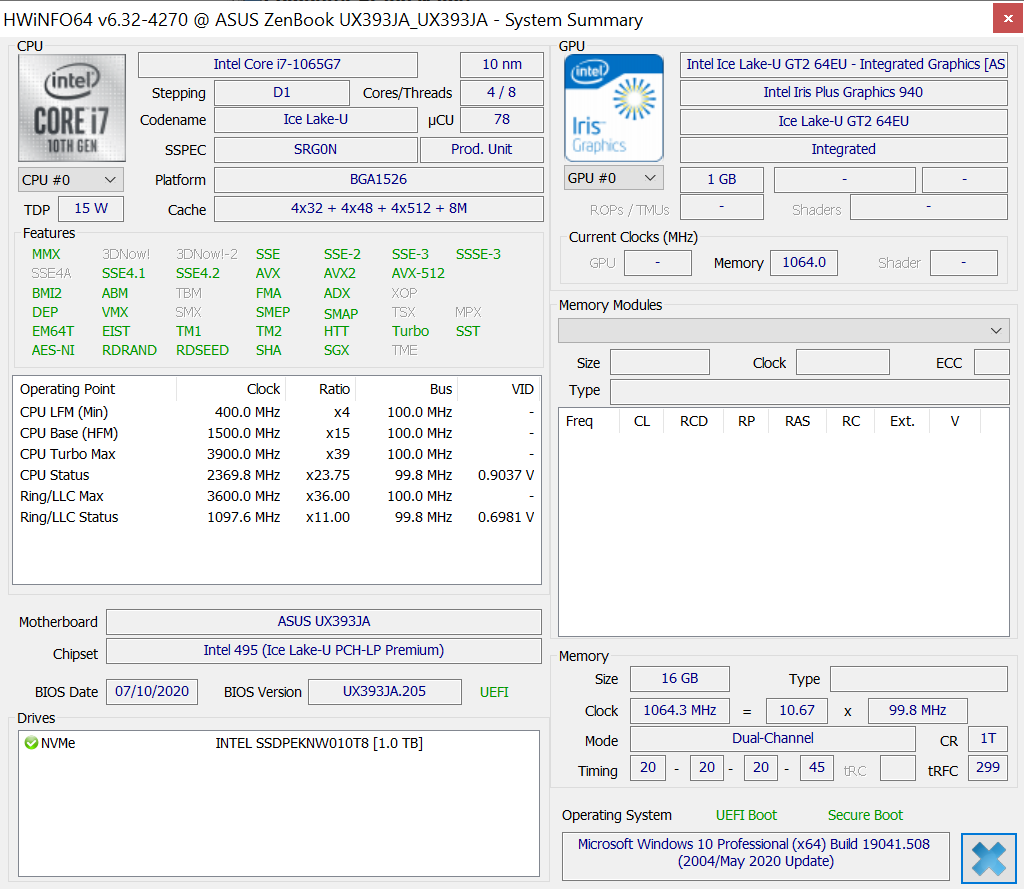Select the CPU Base (HFM) row
Viewport: 1024px width, 889px height.
click(277, 433)
